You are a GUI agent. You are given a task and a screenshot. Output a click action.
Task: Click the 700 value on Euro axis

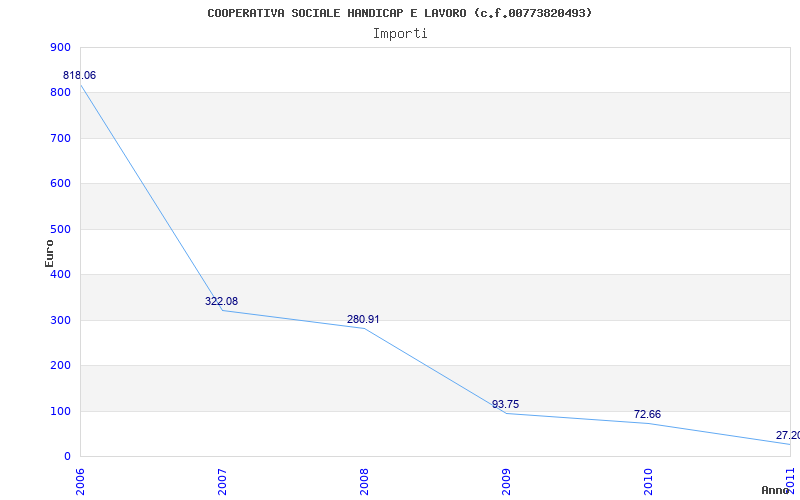[60, 138]
